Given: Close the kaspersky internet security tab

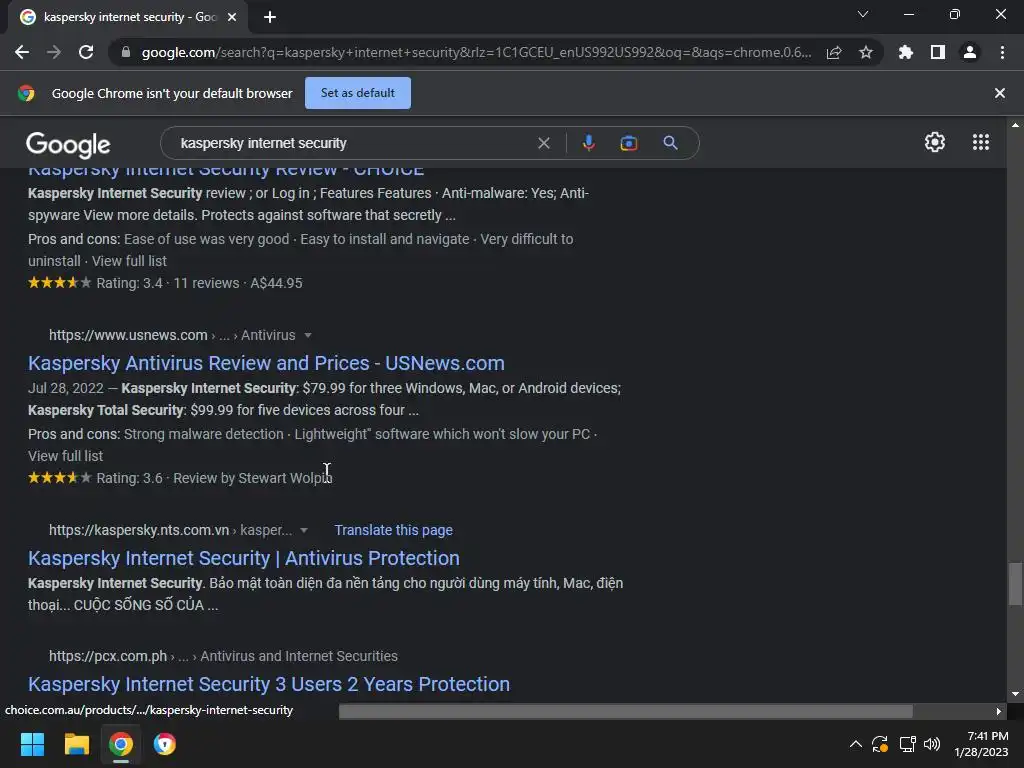Looking at the screenshot, I should click(x=232, y=17).
